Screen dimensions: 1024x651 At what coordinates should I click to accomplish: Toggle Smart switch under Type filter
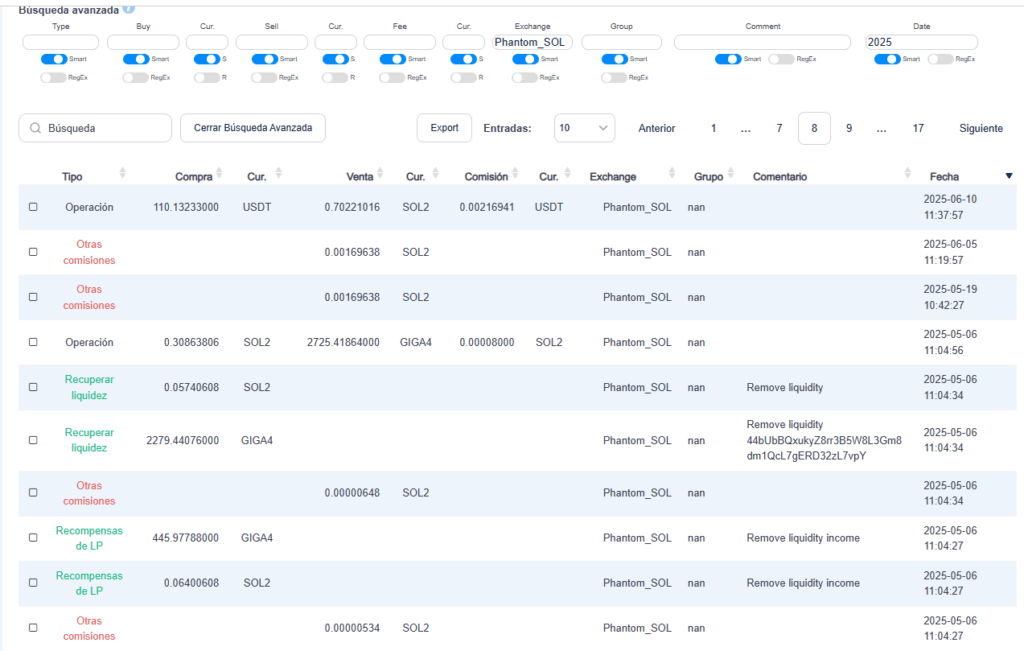54,59
